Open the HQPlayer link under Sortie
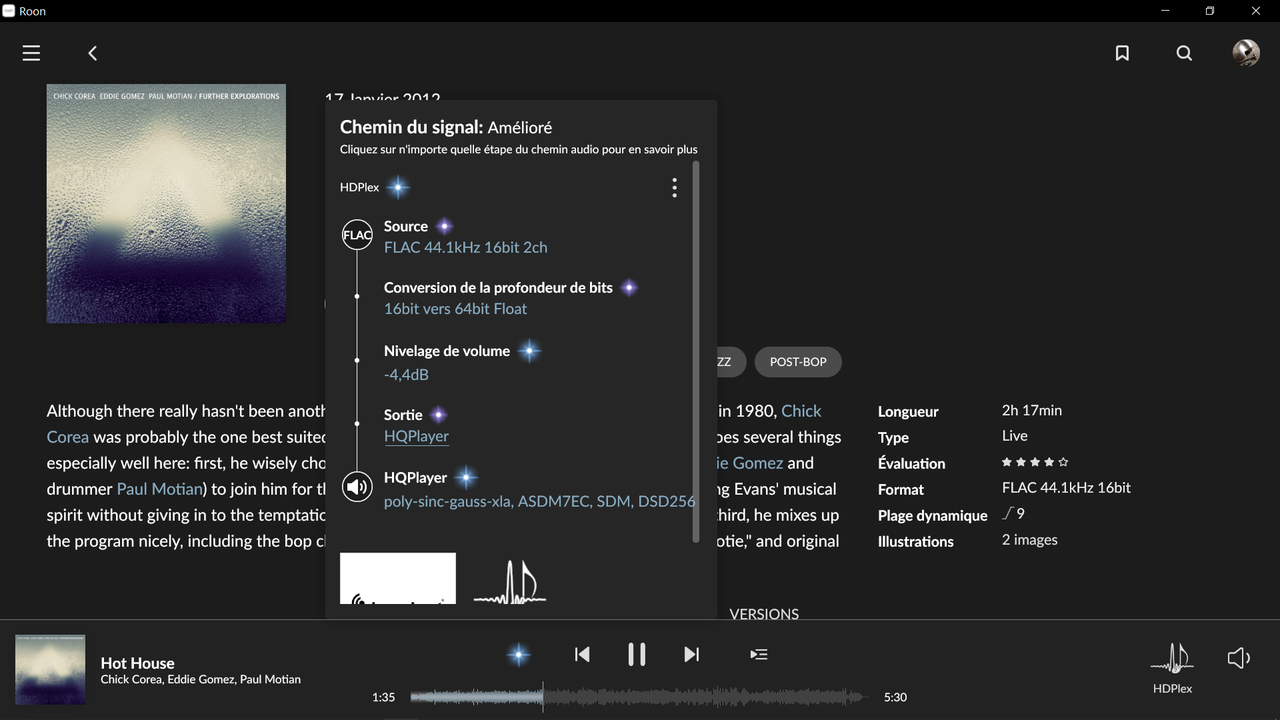Screen dimensions: 1280x720 (x=416, y=436)
